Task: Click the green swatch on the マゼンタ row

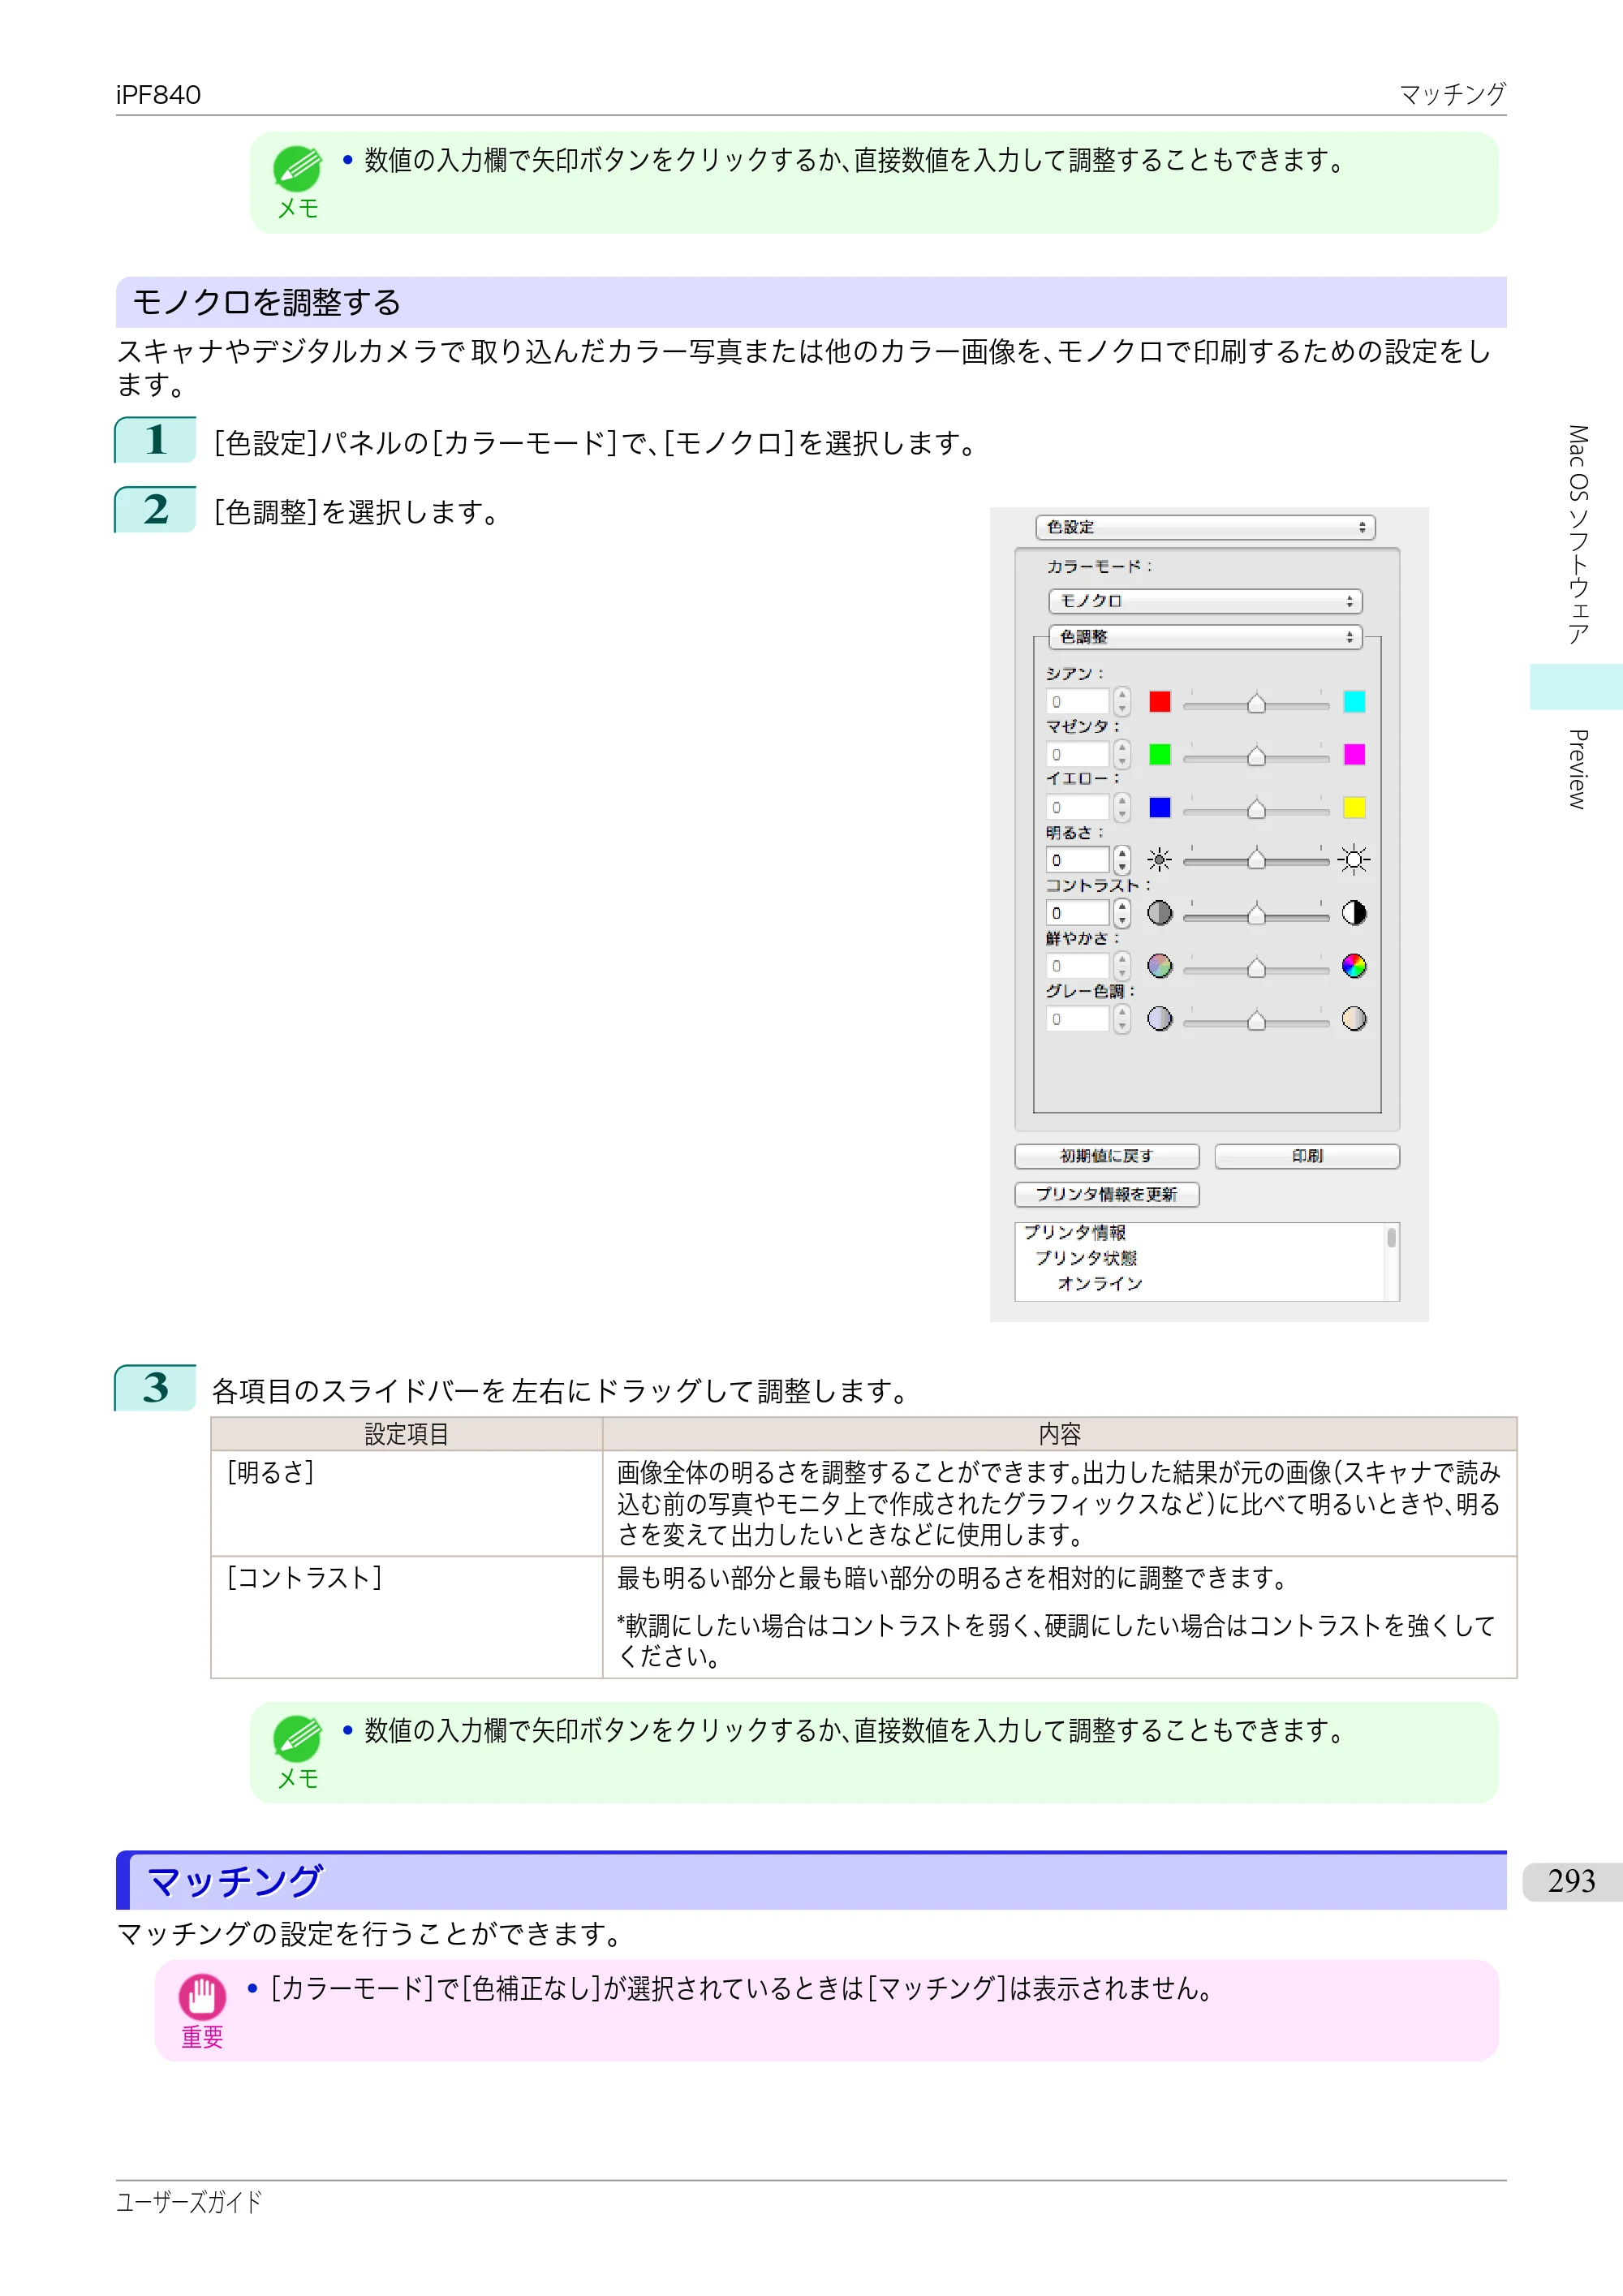Action: pyautogui.click(x=1159, y=755)
